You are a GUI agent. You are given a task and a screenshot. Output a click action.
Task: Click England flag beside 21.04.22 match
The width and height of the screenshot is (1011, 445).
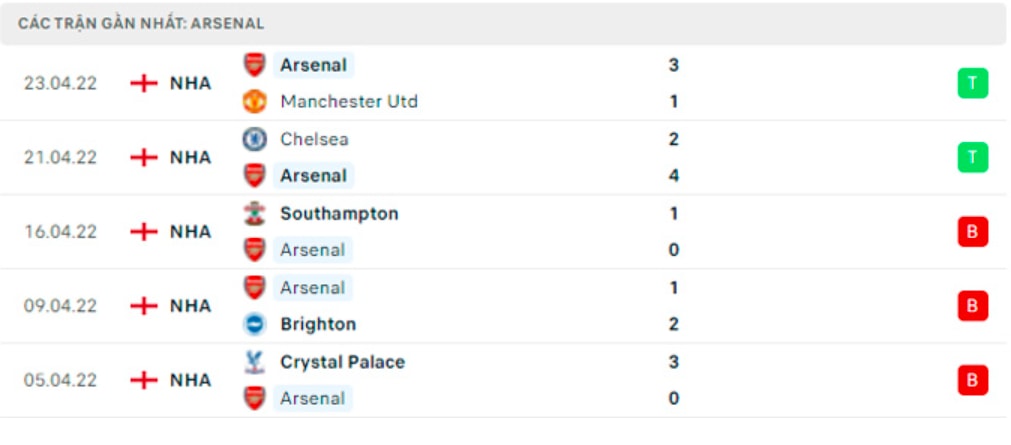click(x=144, y=157)
